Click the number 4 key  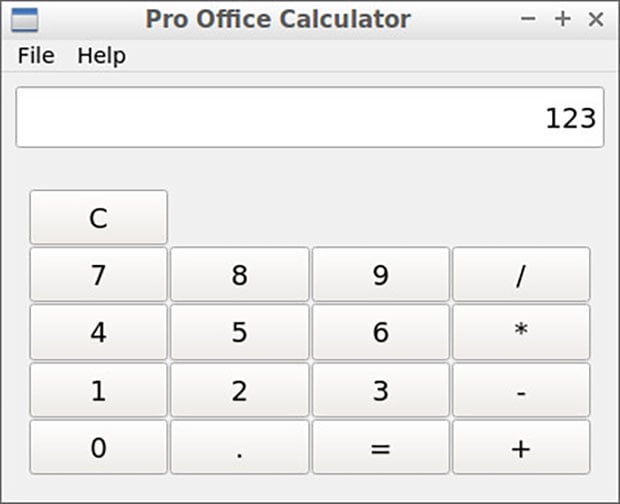click(98, 332)
